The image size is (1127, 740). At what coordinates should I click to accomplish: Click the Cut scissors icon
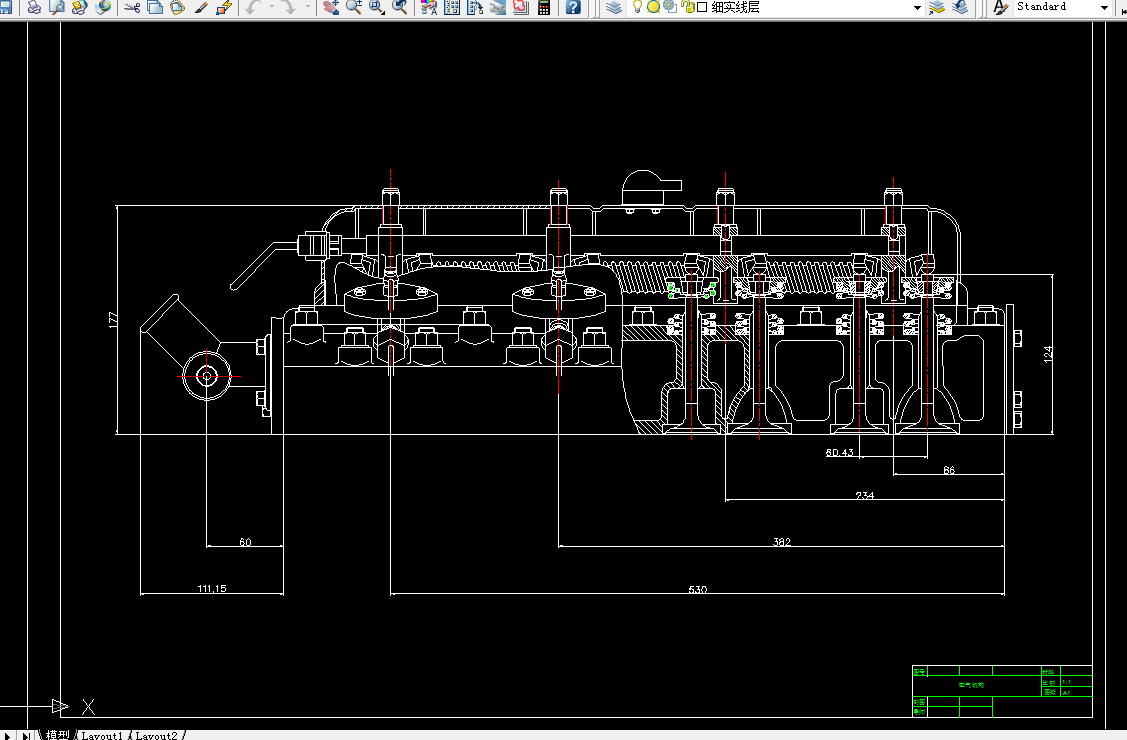[x=131, y=7]
